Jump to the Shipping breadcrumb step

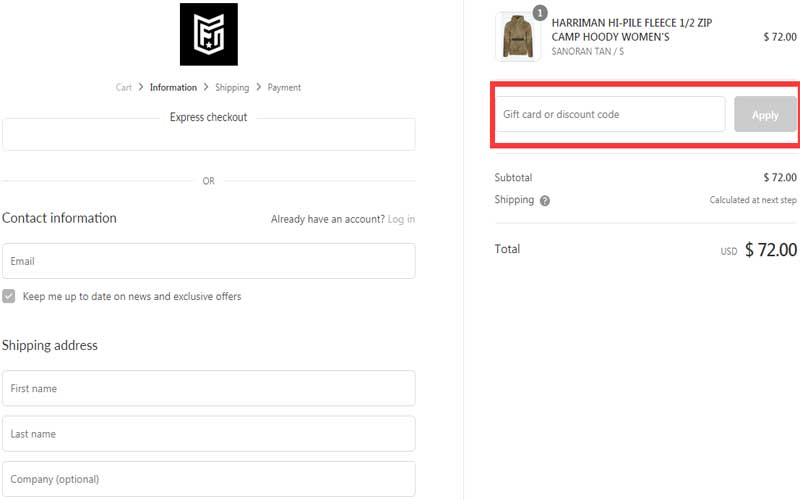click(x=232, y=88)
